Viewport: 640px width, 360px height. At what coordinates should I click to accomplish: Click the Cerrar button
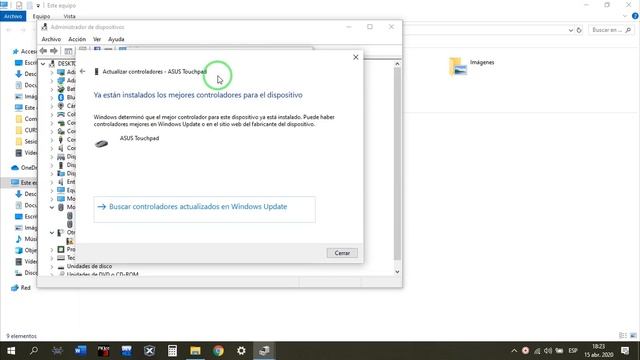[x=342, y=253]
